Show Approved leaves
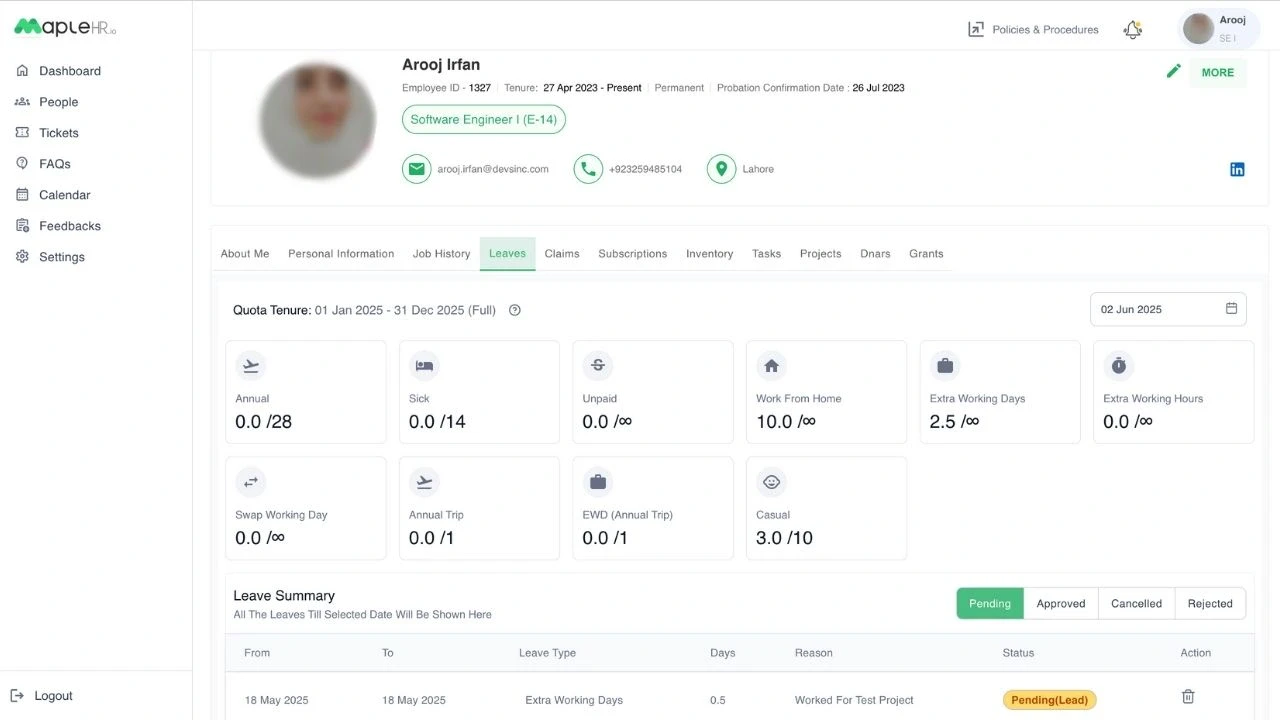Screen dimensions: 1280x720 1061,603
